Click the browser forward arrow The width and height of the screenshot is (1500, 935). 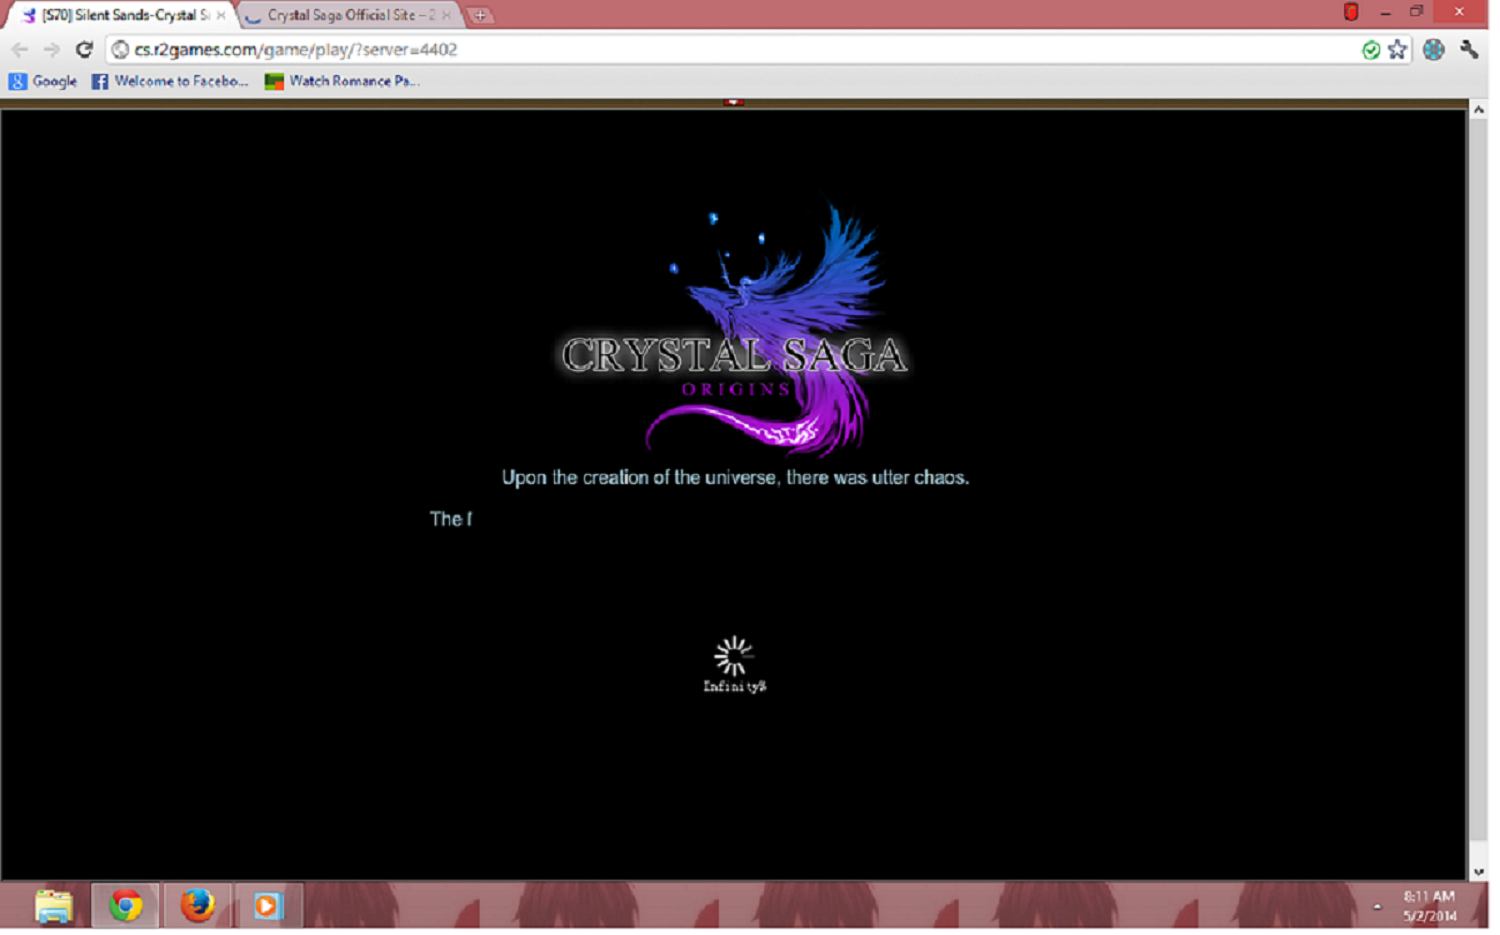pyautogui.click(x=52, y=49)
